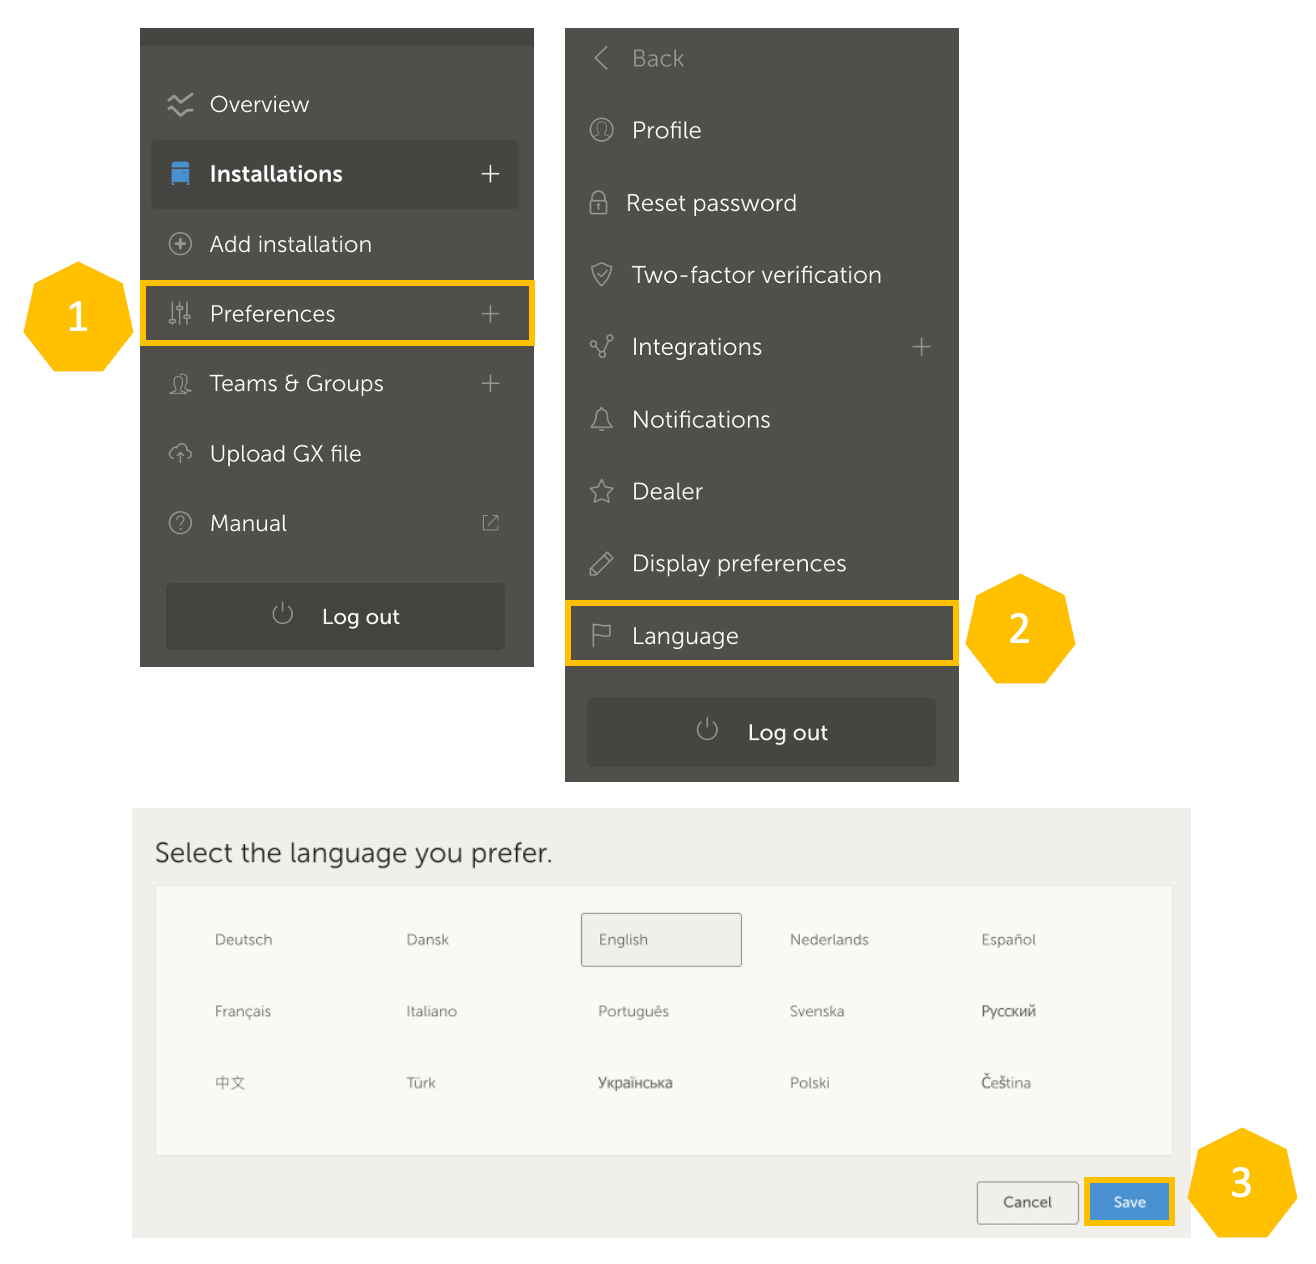Click the Integrations branch icon
1316x1264 pixels.
point(601,347)
